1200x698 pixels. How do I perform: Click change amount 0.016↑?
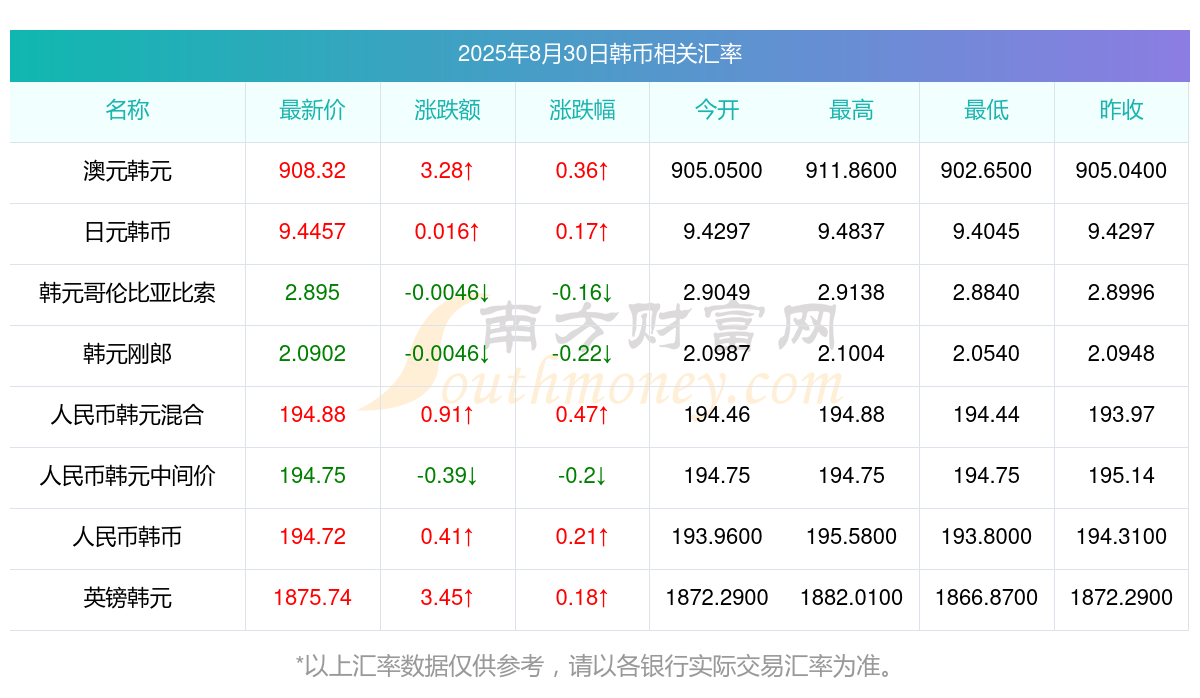point(448,232)
